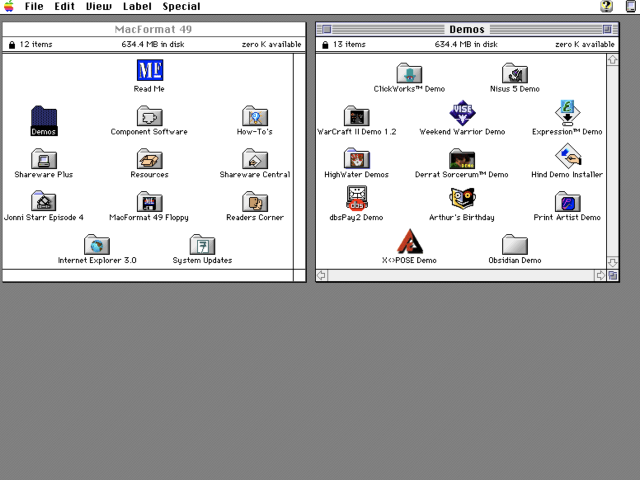Open the Nisus 5 Demo folder
The height and width of the screenshot is (480, 640).
tap(515, 73)
